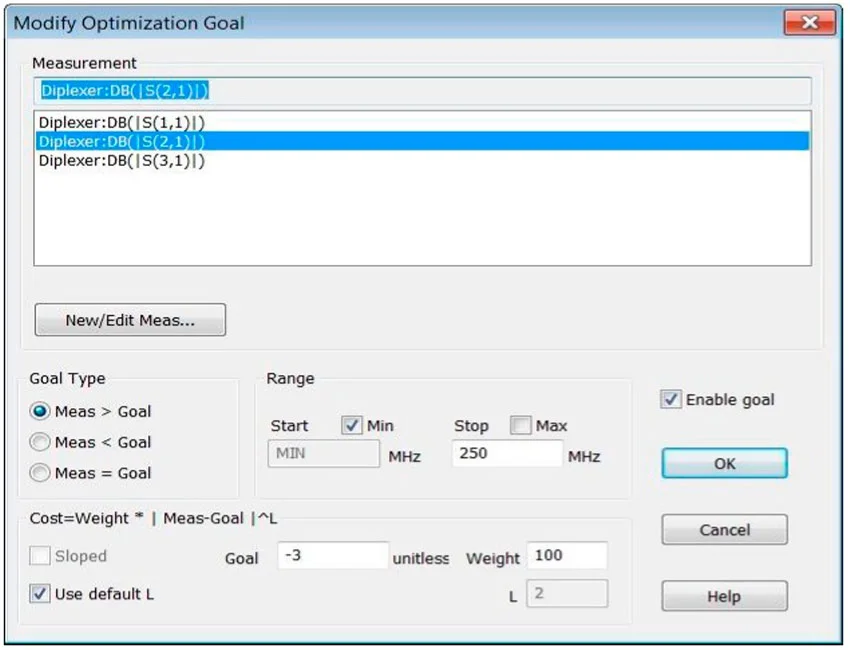Focus the Weight field showing 100
The height and width of the screenshot is (650, 850).
pos(568,556)
